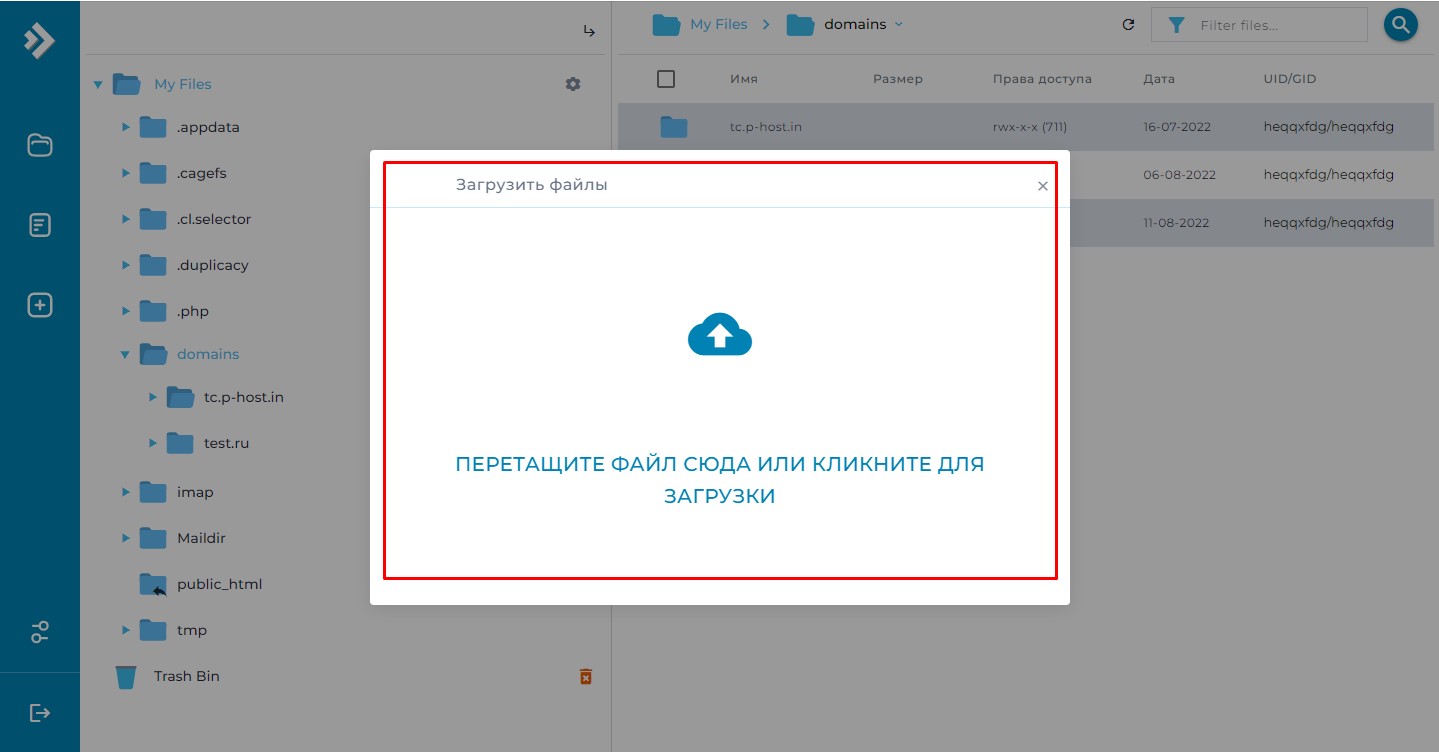This screenshot has height=752, width=1439.
Task: Click Trash Bin bucket icon
Action: (126, 677)
